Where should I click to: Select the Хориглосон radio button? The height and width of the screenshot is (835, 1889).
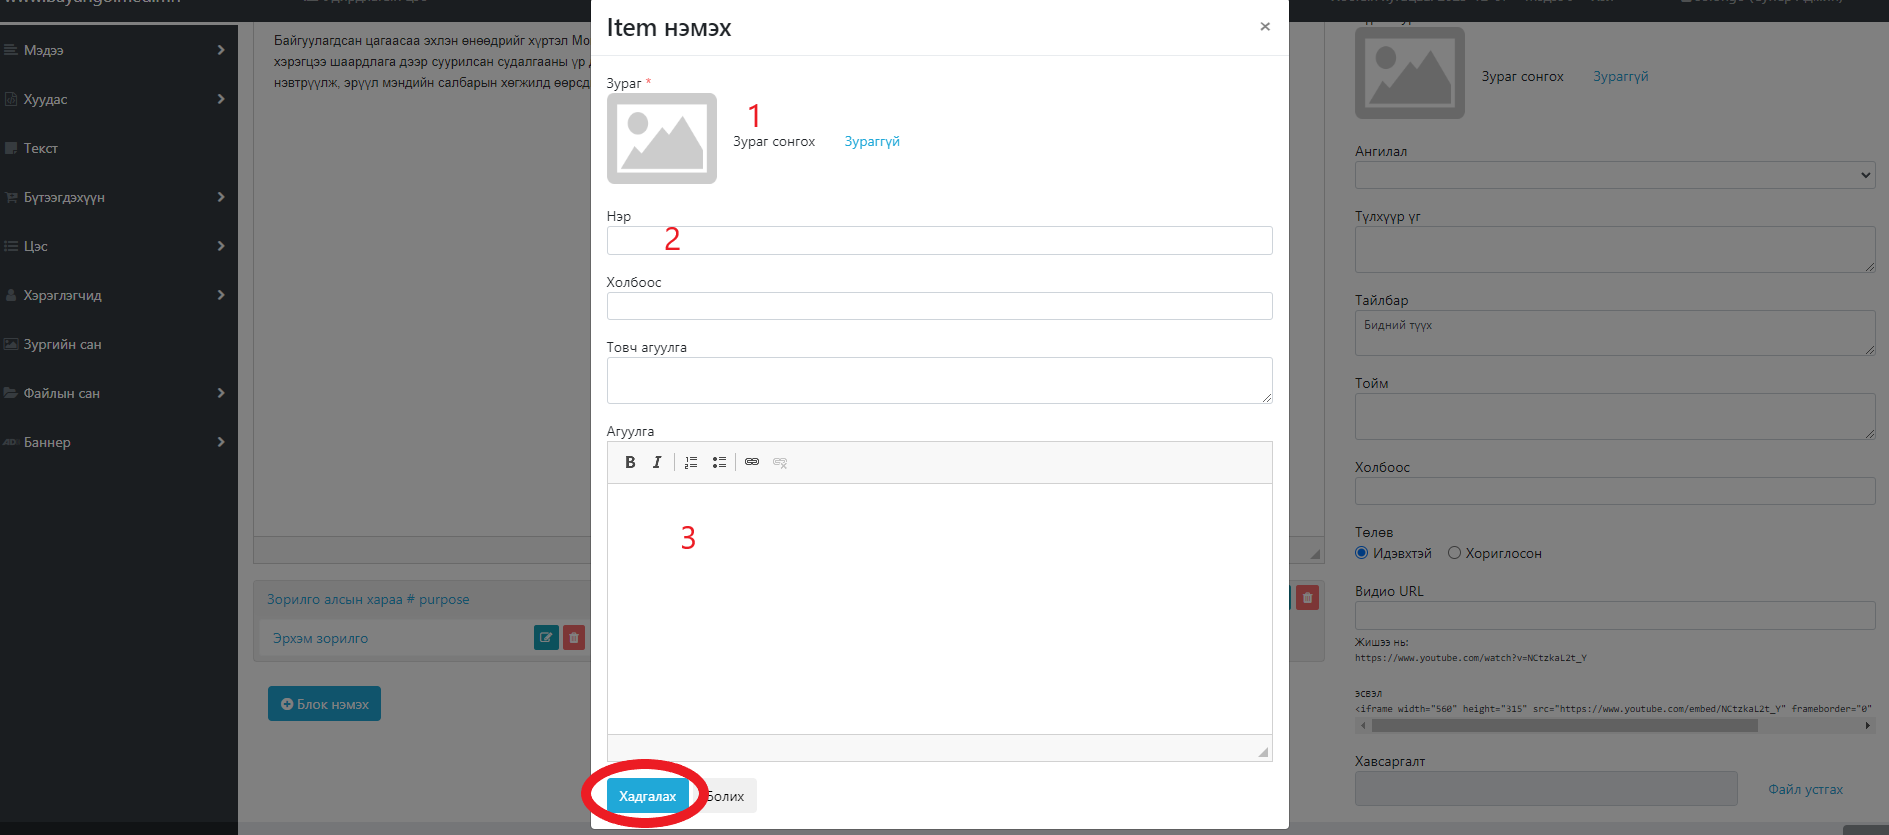coord(1454,553)
